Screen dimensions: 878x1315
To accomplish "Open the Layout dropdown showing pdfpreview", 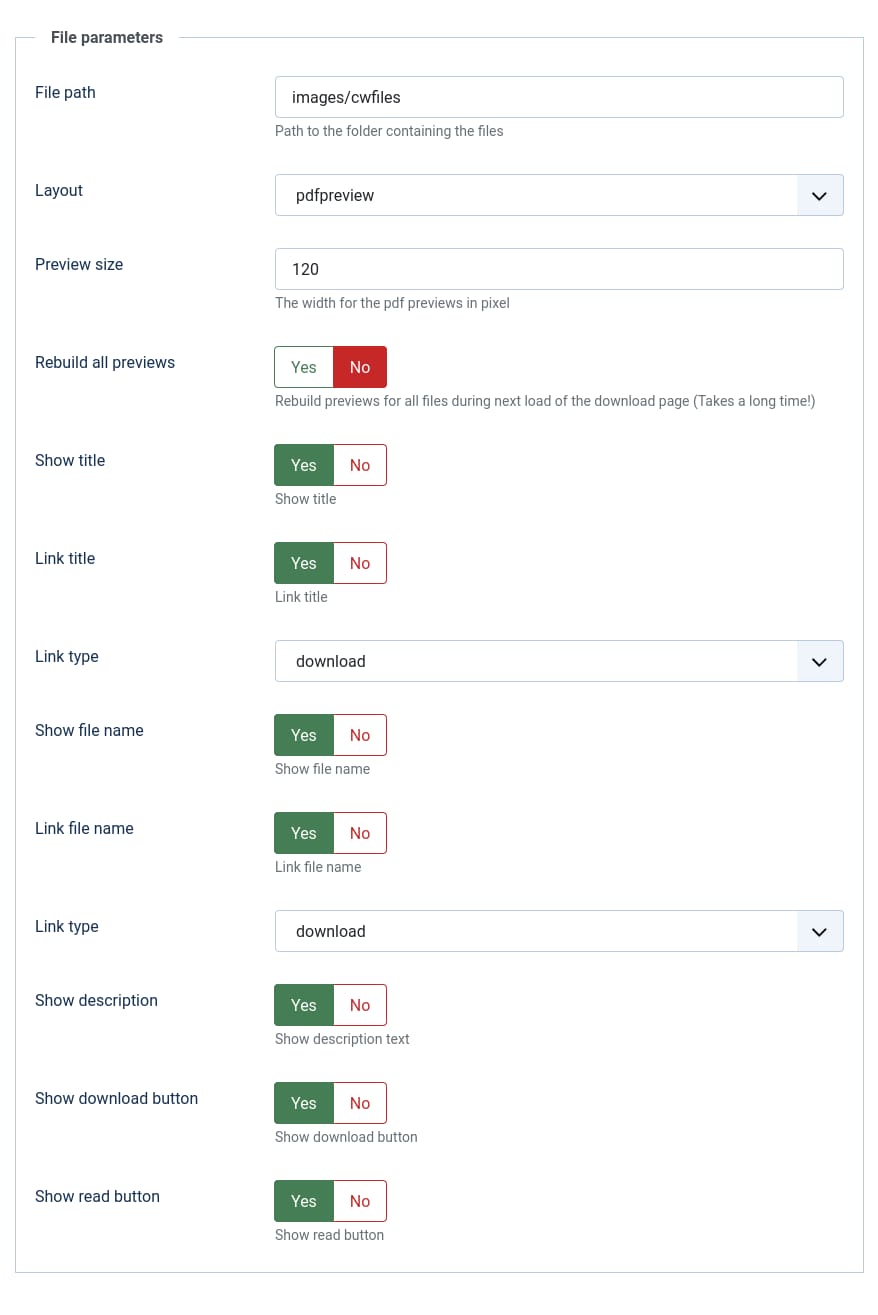I will click(558, 195).
